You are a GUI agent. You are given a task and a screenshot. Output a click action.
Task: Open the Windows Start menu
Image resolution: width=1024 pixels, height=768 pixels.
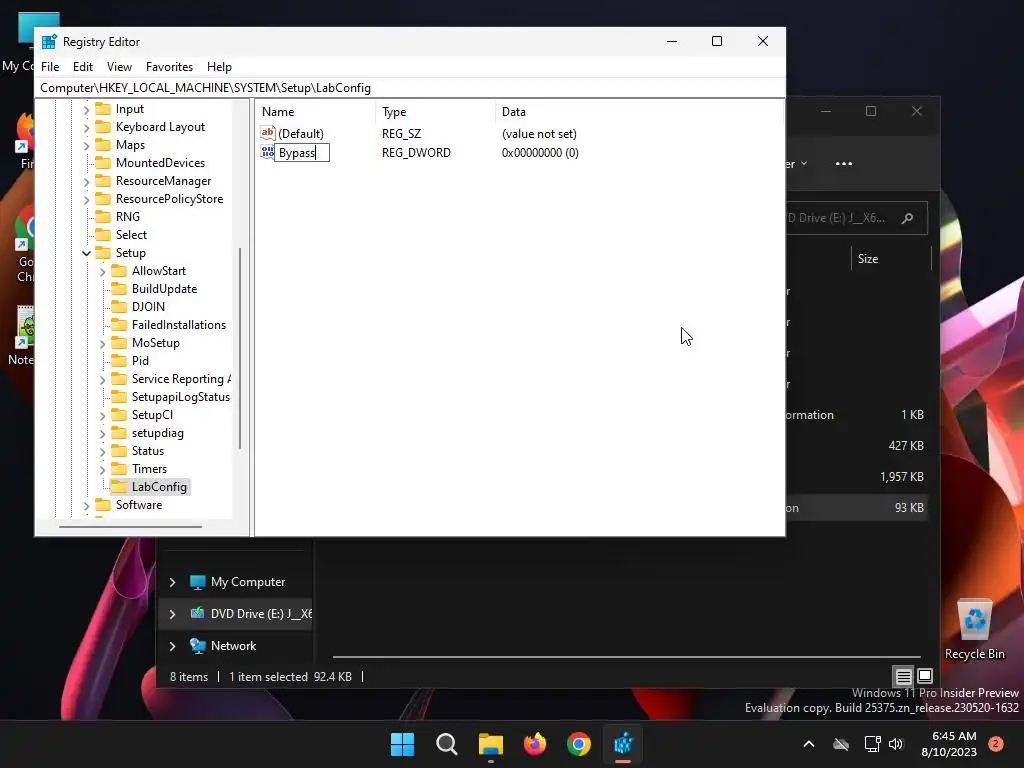(402, 744)
